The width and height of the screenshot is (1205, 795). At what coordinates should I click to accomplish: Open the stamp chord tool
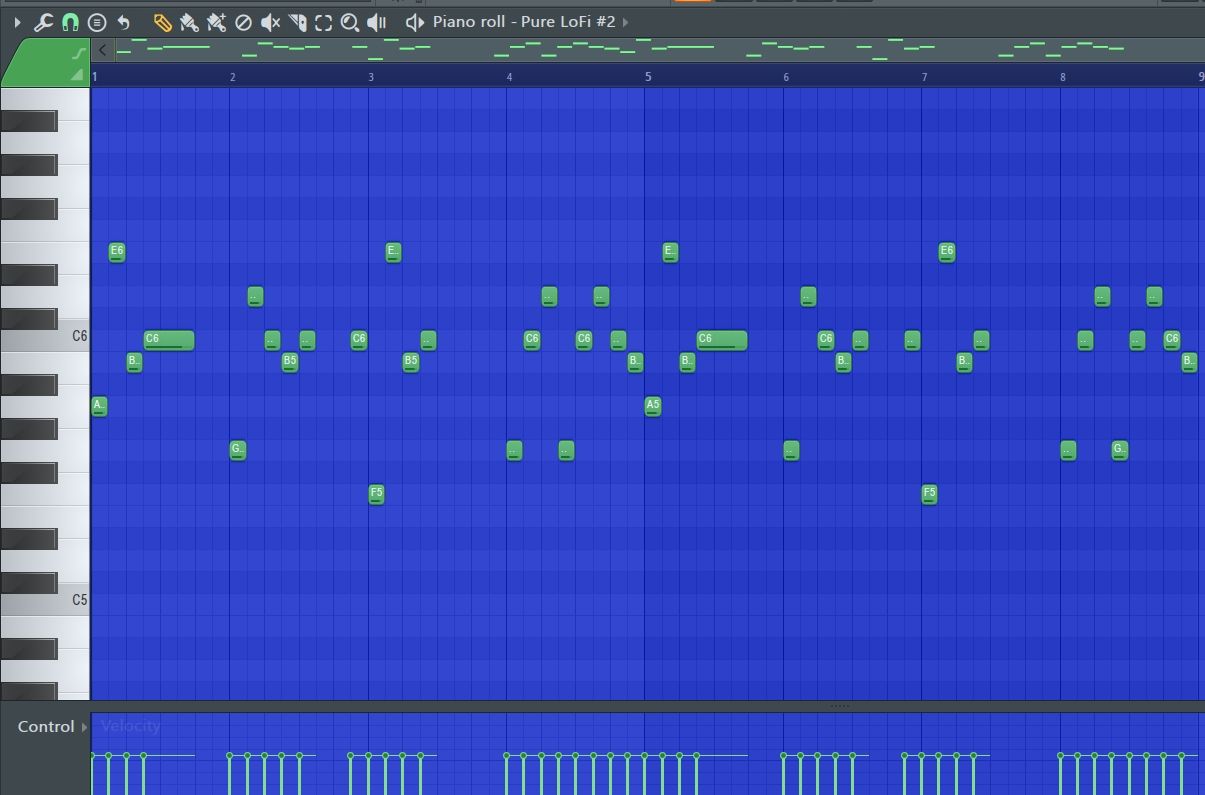[97, 22]
